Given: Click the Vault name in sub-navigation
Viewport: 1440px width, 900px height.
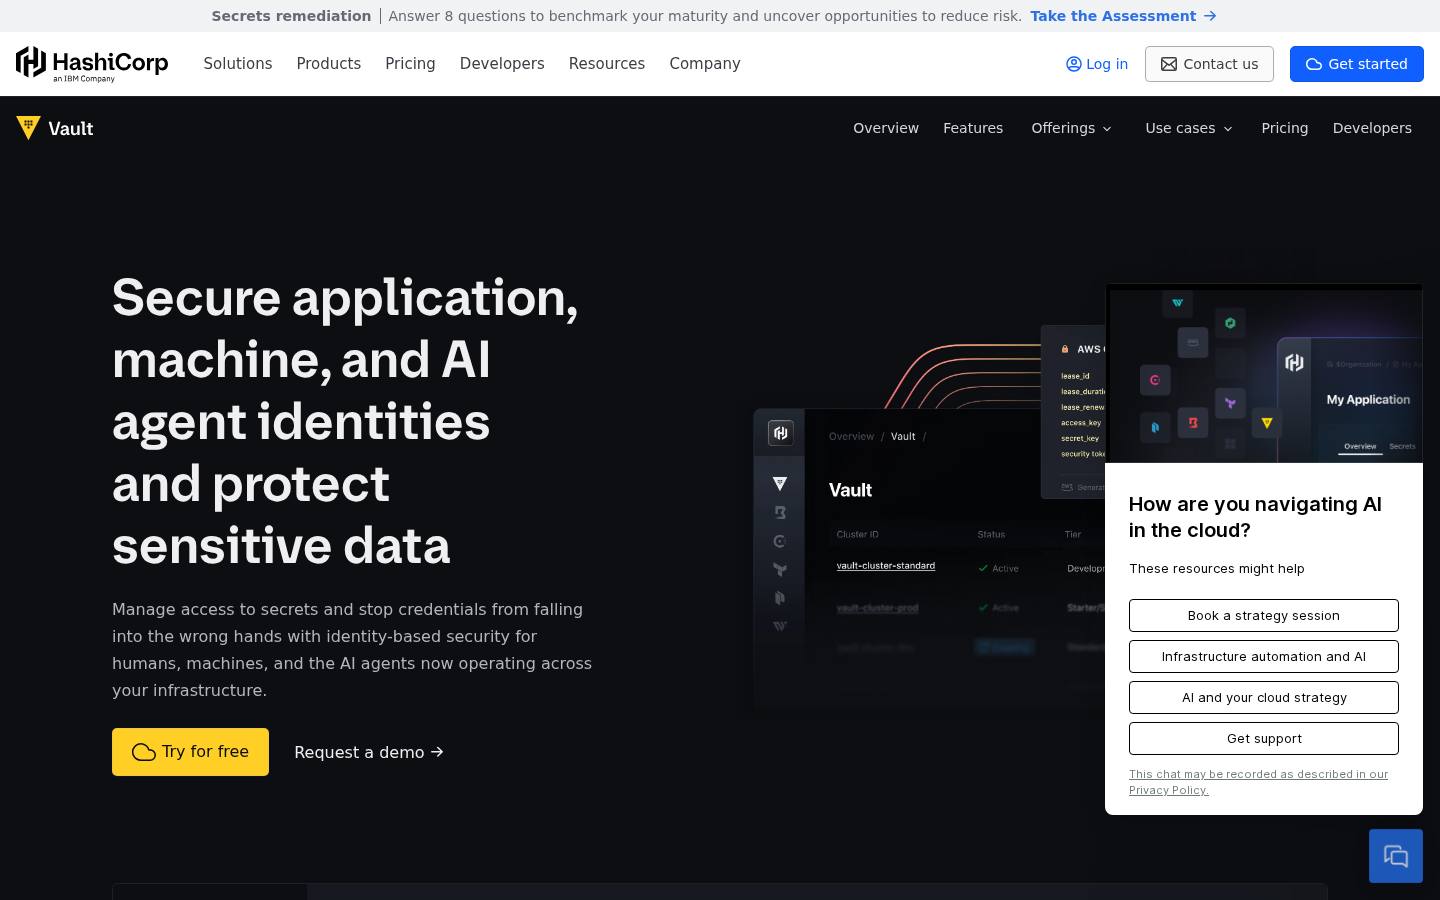Looking at the screenshot, I should click(71, 128).
